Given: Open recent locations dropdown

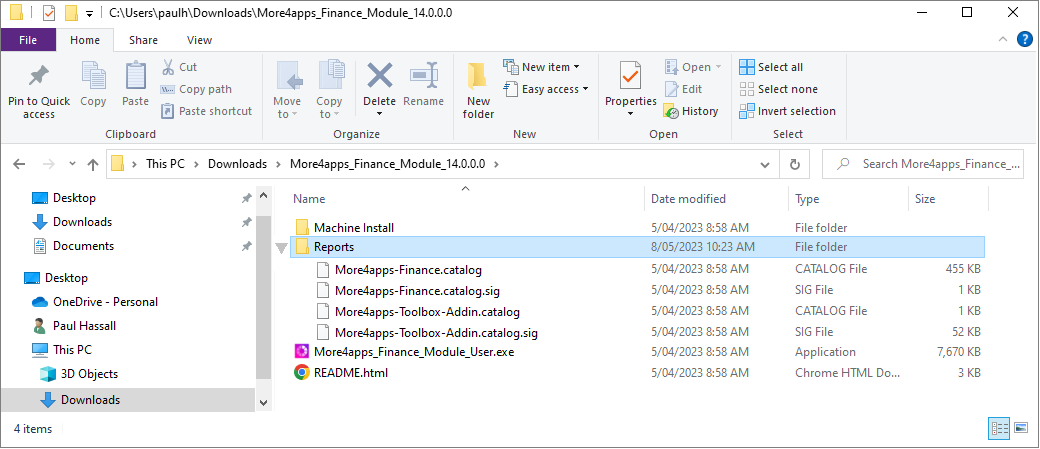Looking at the screenshot, I should 72,164.
